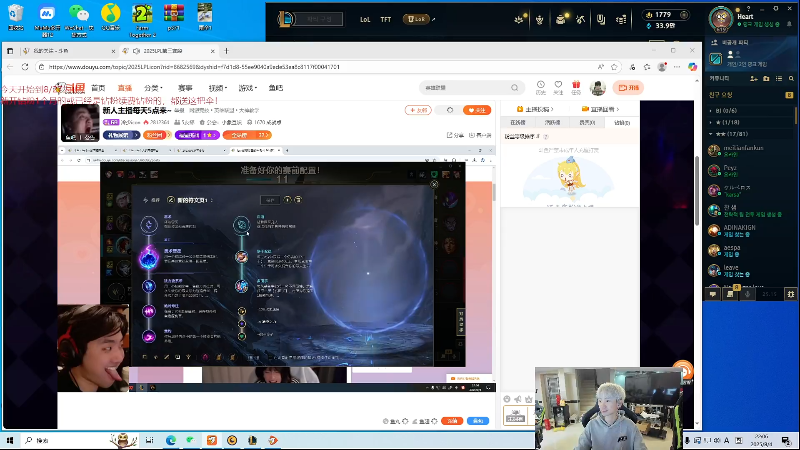
Task: Add page to favorites star icon
Action: [x=614, y=67]
